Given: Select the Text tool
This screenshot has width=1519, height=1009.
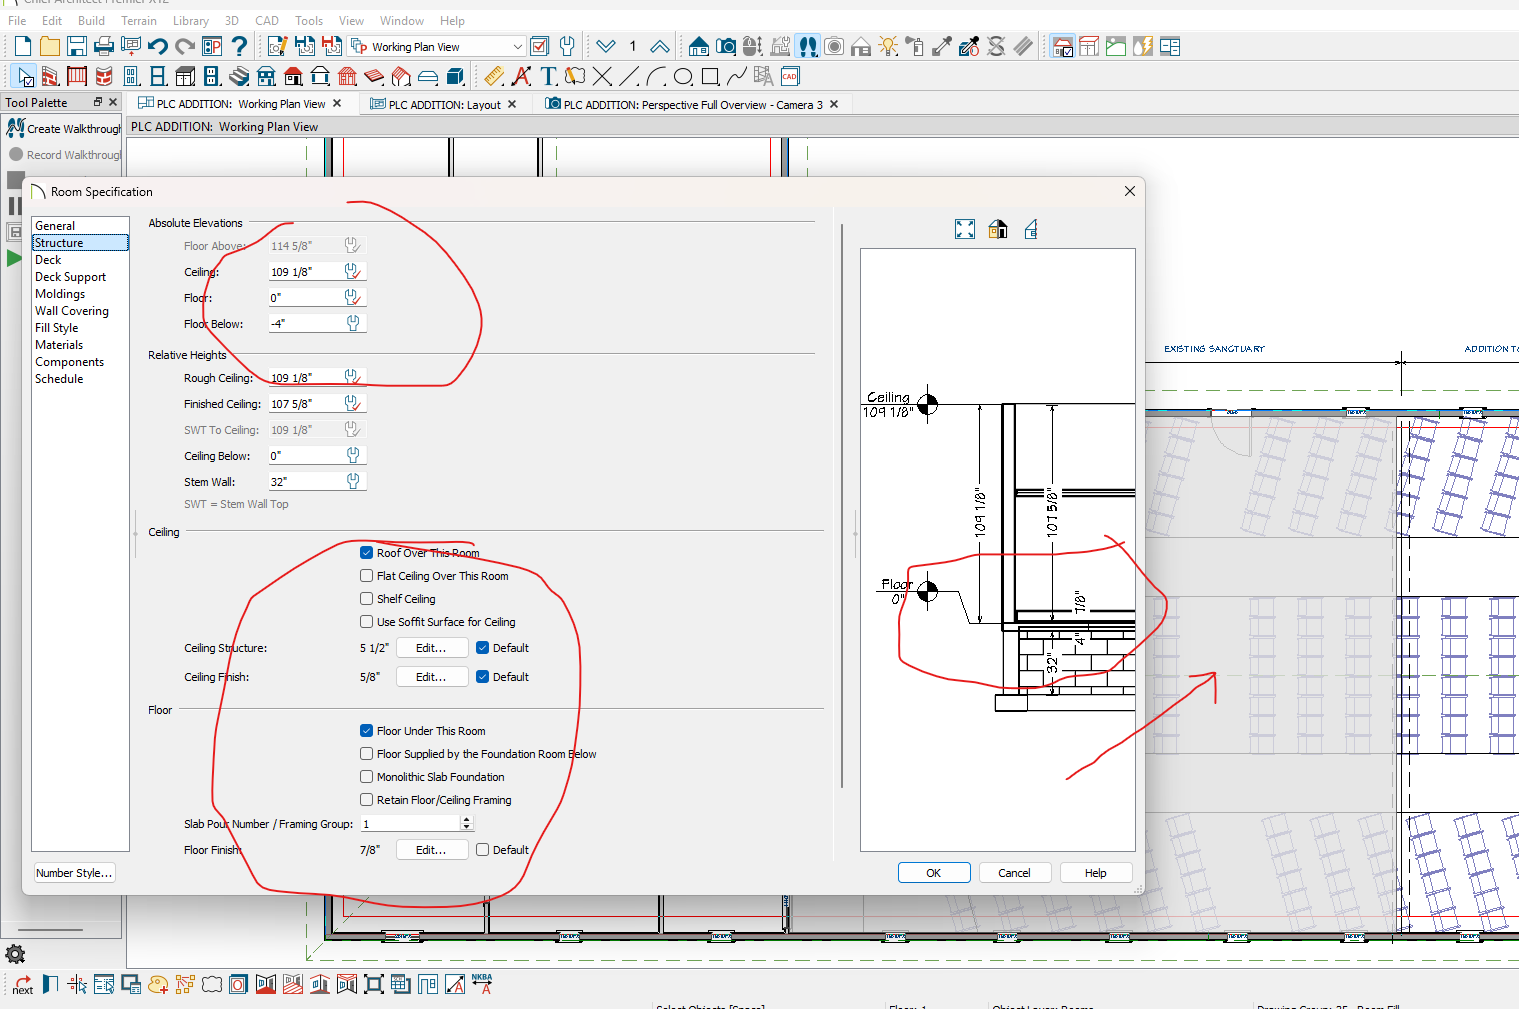Looking at the screenshot, I should tap(548, 76).
